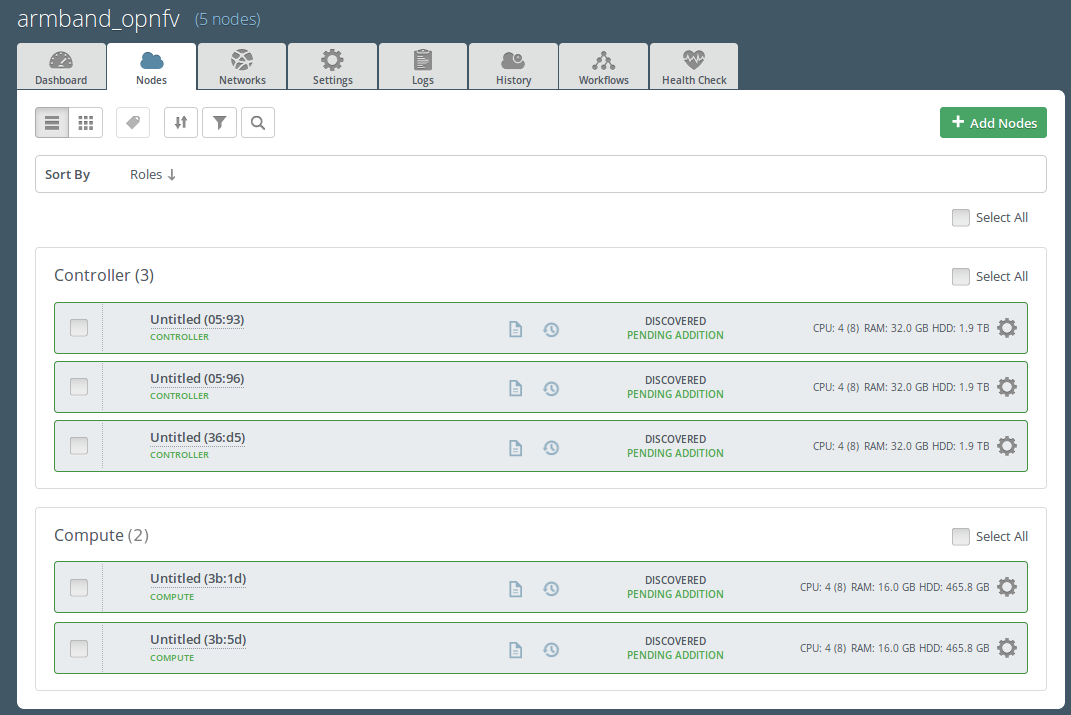Viewport: 1071px width, 715px height.
Task: Enable Select All for the Compute group
Action: (x=961, y=537)
